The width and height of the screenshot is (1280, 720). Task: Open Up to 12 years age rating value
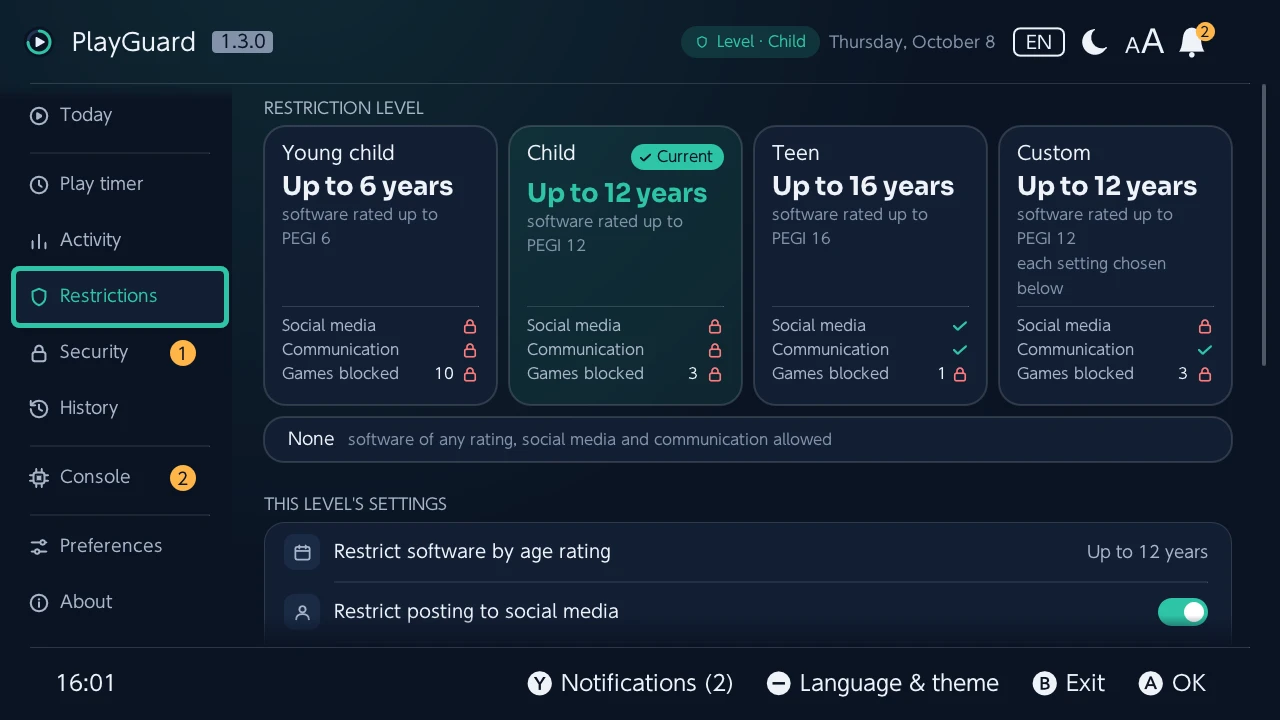point(1147,552)
